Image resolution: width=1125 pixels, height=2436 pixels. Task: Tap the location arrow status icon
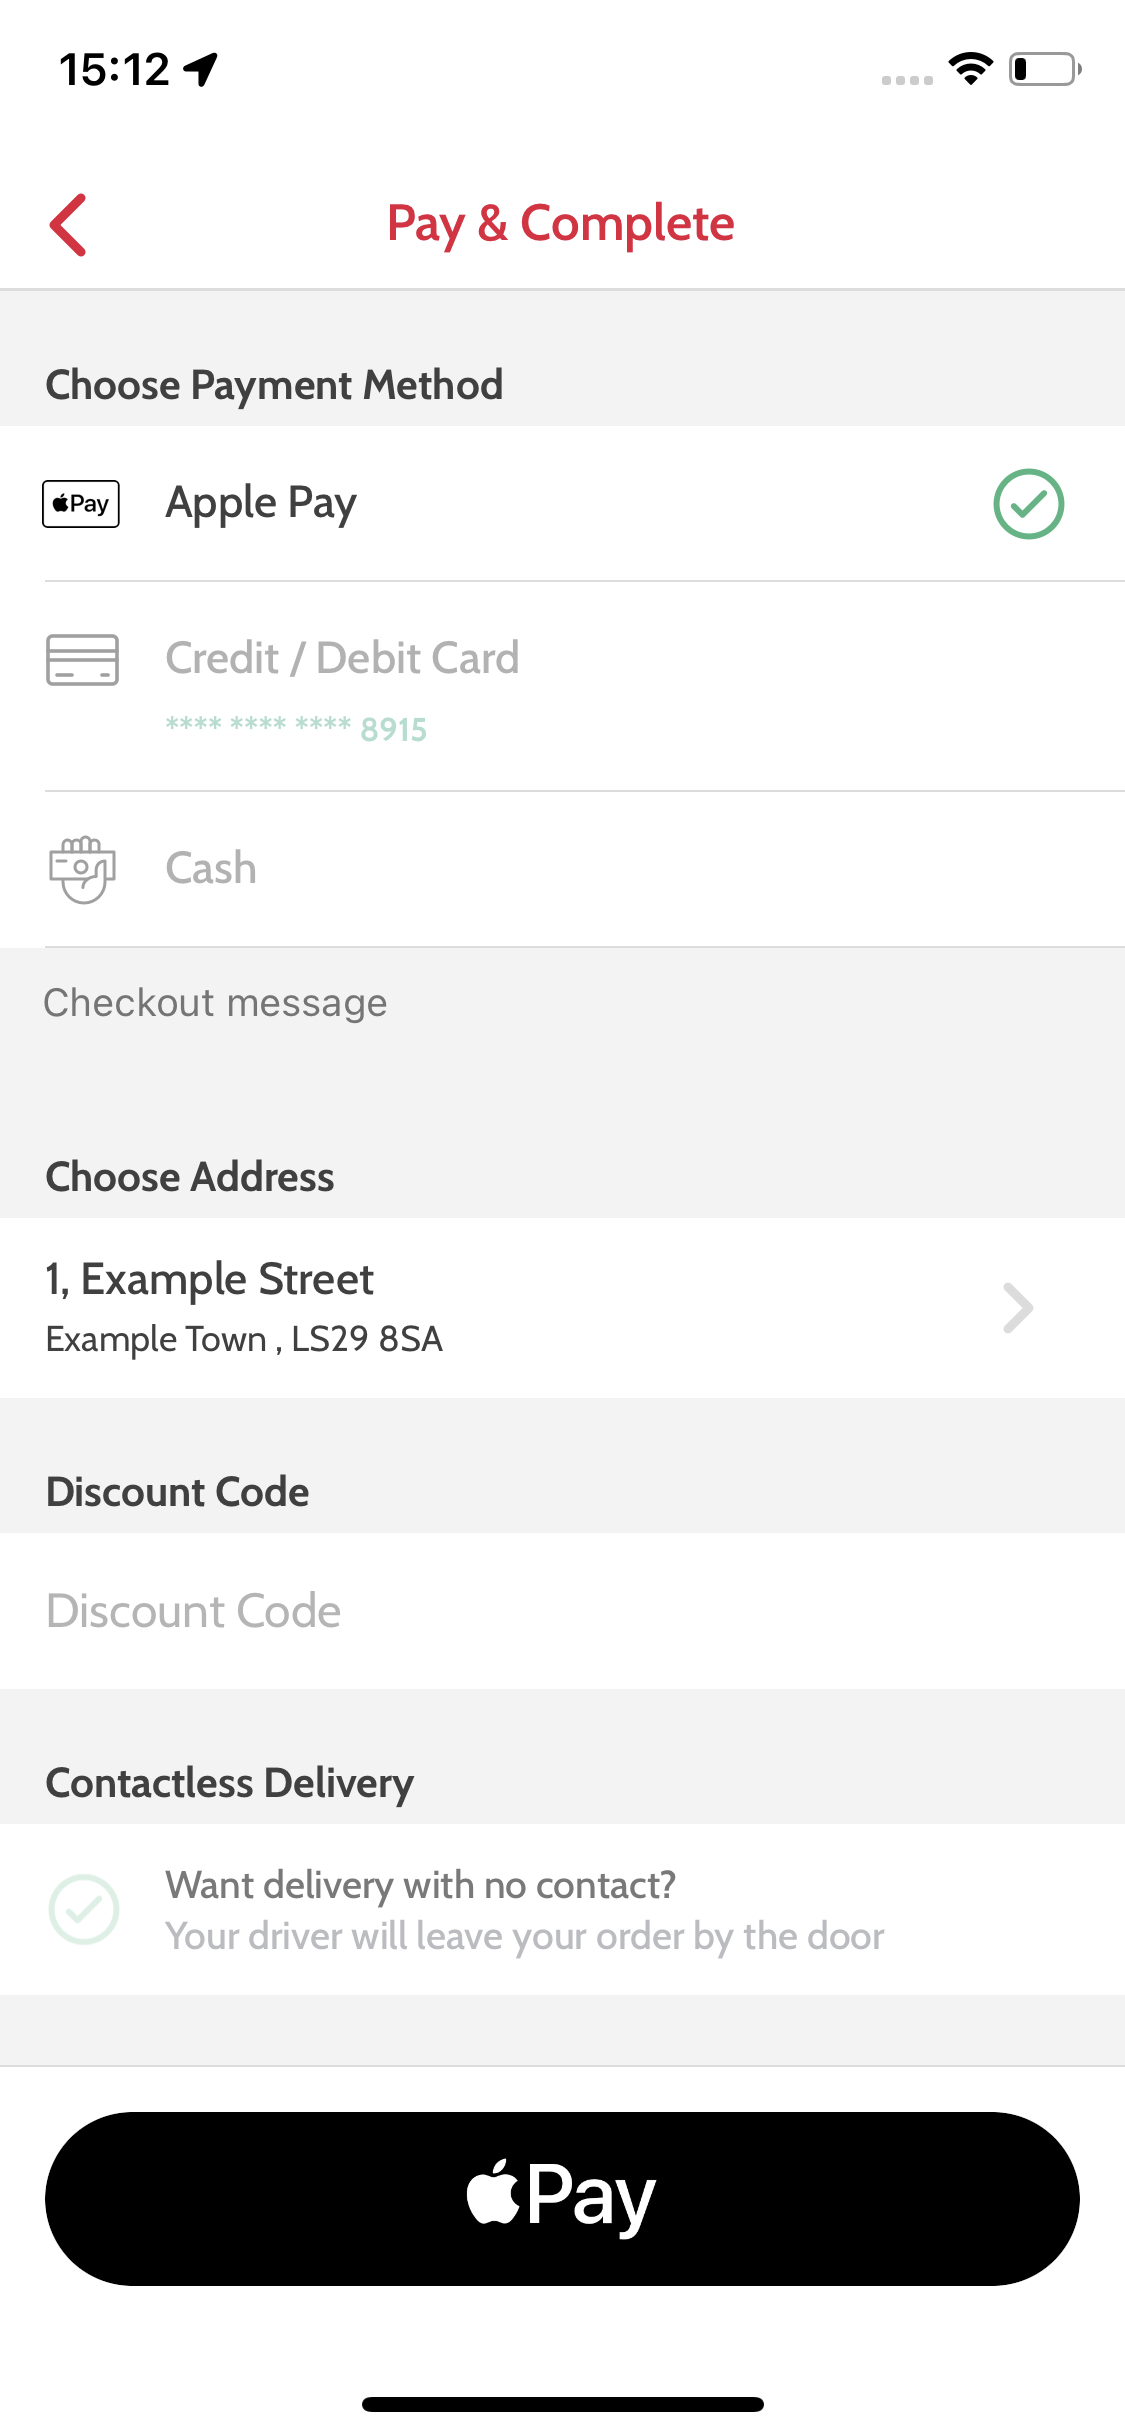pos(201,70)
